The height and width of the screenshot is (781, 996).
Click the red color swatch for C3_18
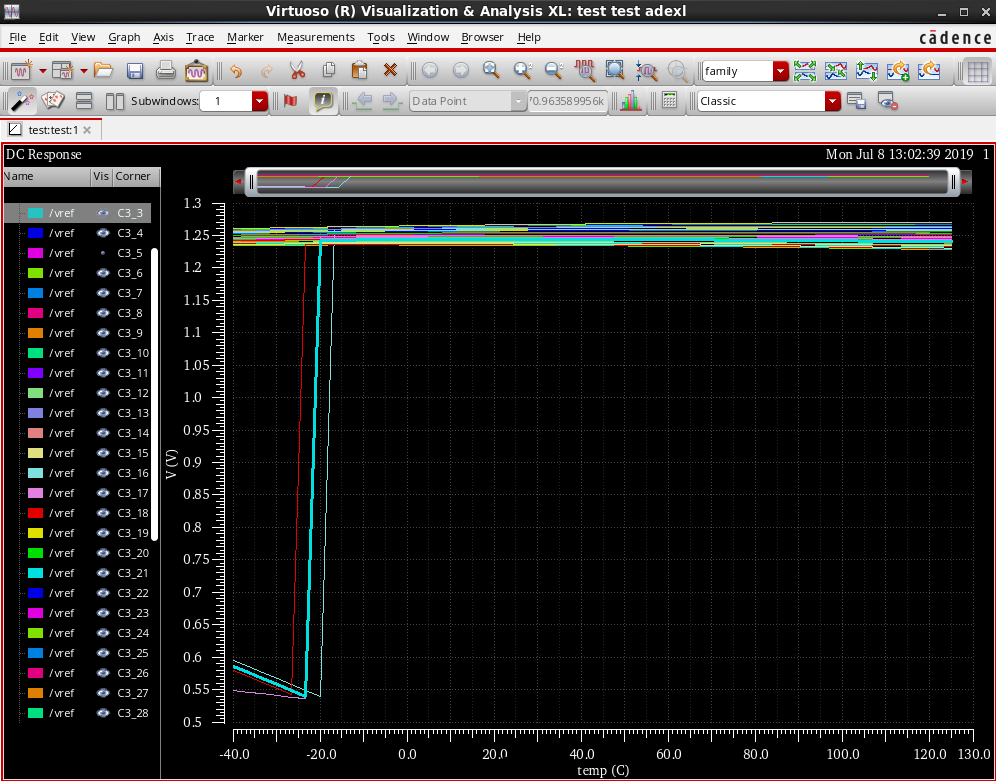point(36,513)
